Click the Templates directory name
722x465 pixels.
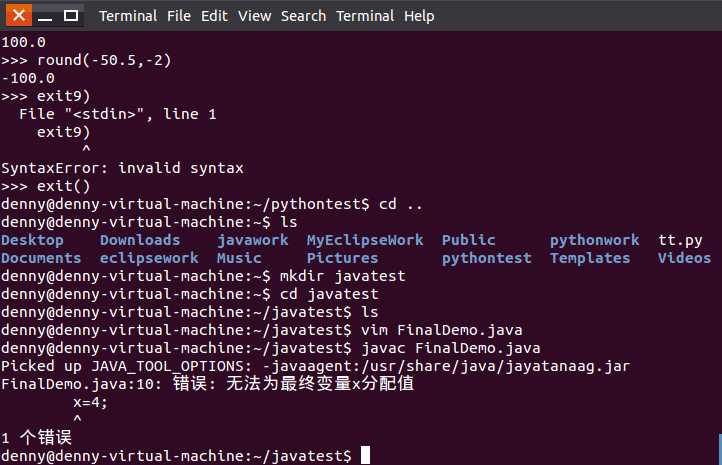590,258
